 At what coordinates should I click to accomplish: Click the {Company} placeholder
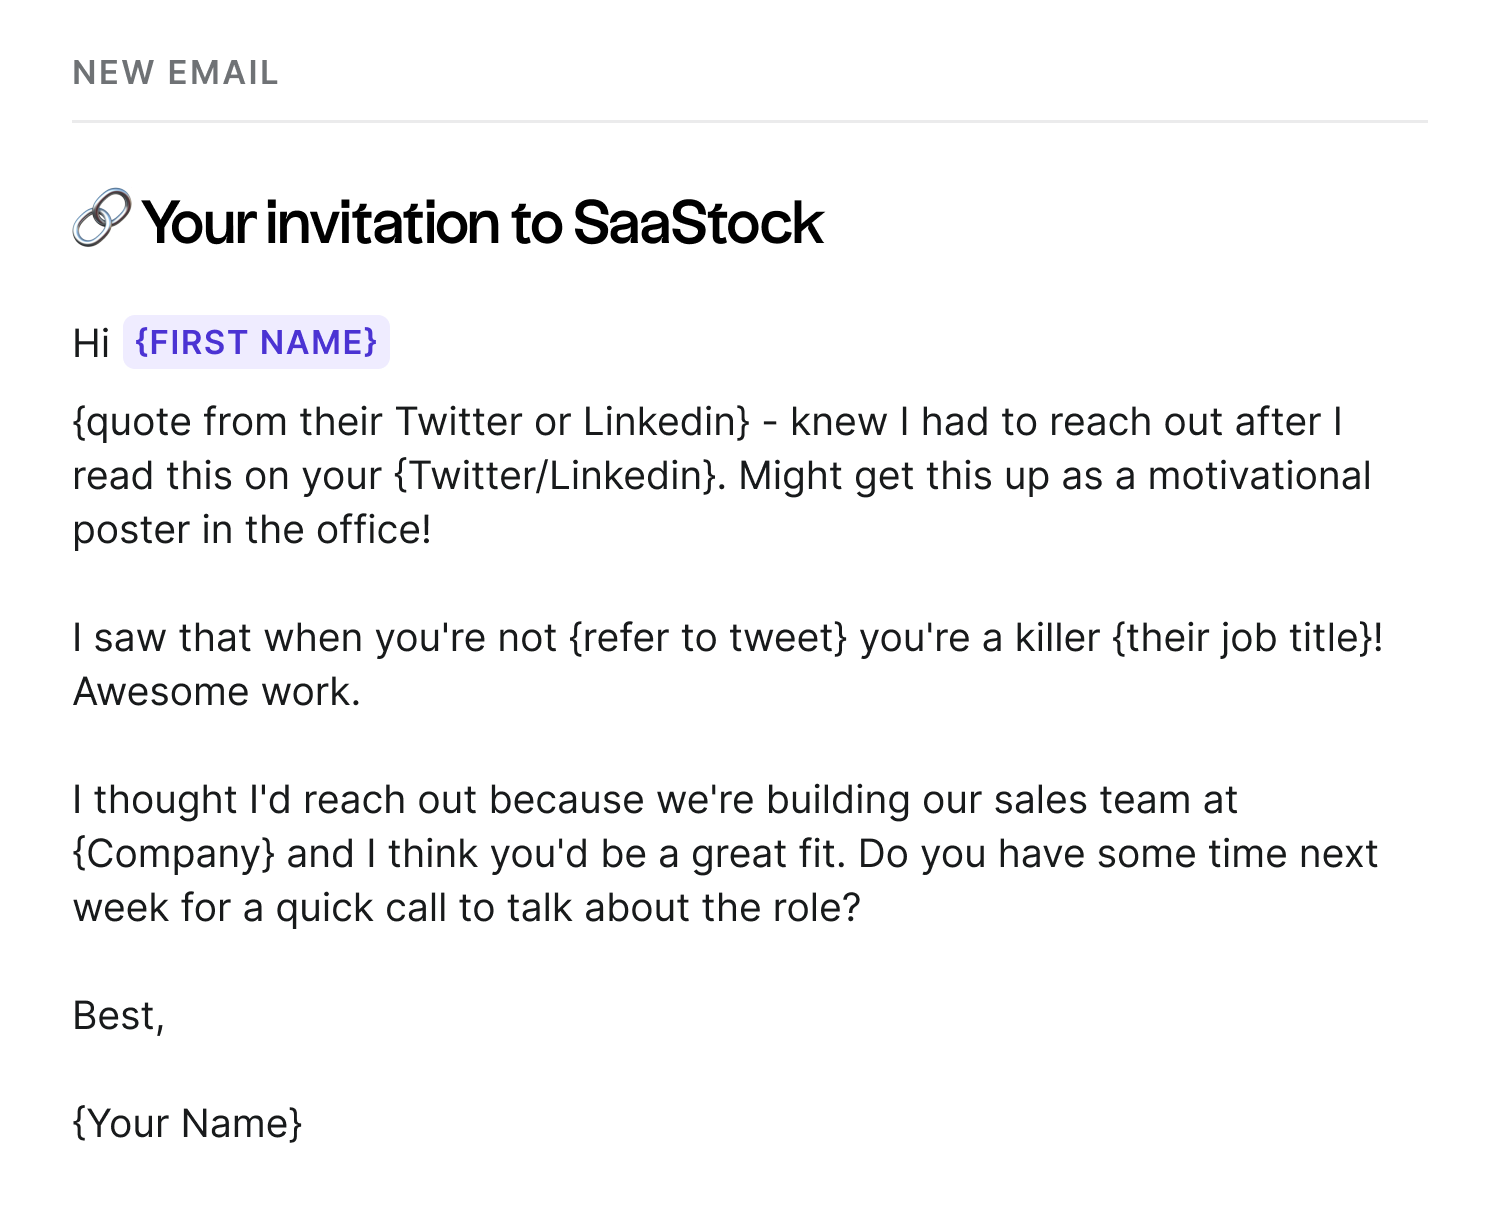[x=174, y=854]
